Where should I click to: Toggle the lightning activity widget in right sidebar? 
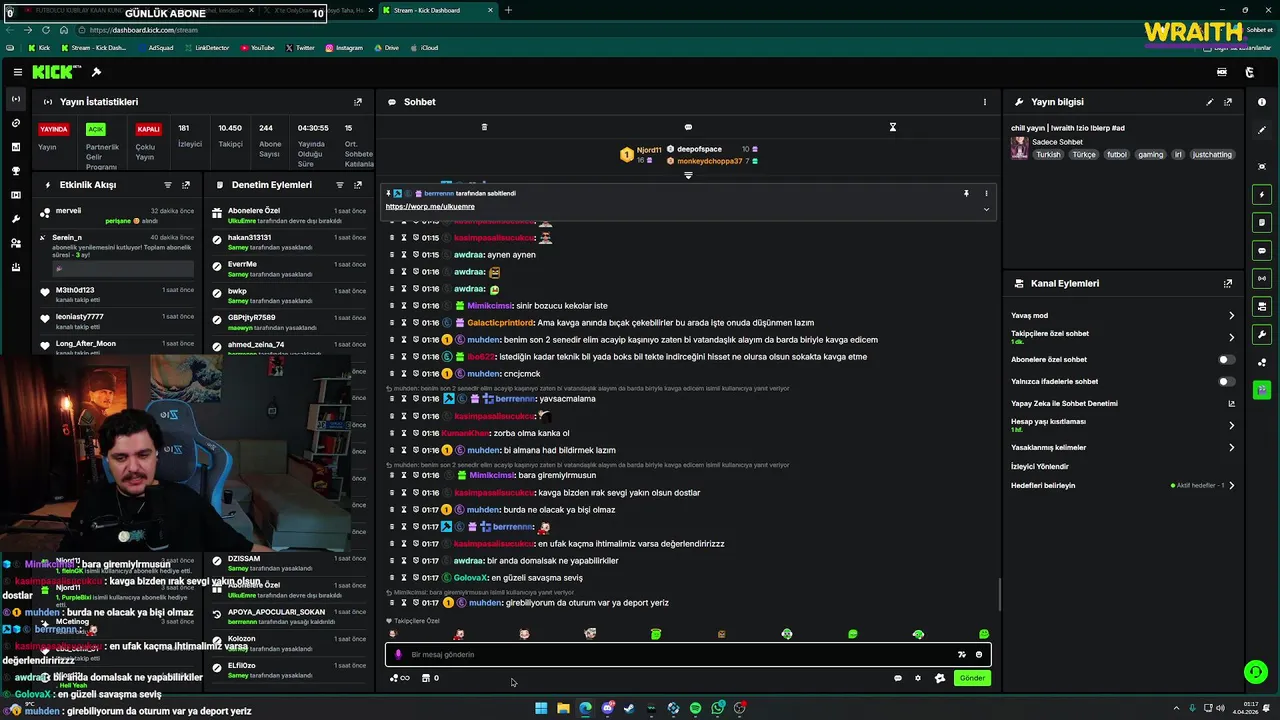1262,194
